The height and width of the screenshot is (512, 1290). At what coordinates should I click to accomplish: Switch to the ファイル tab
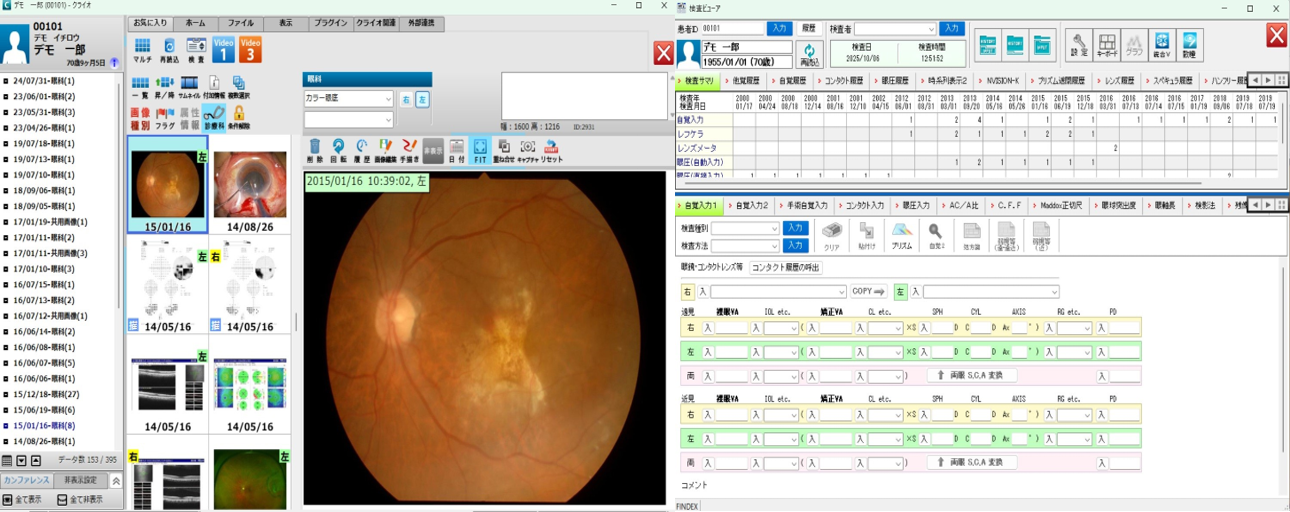click(x=240, y=23)
